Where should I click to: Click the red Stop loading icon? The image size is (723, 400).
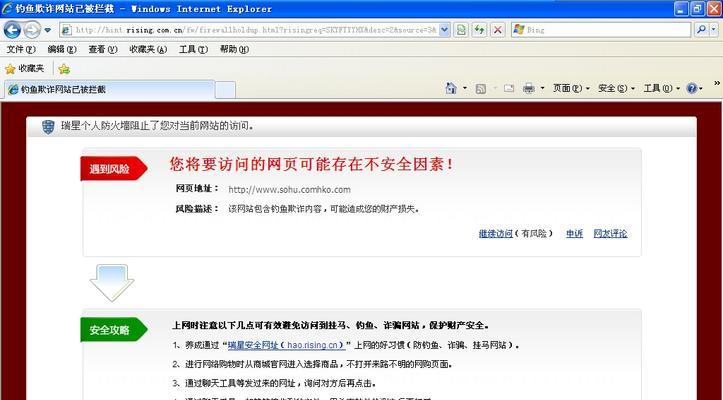pos(498,30)
